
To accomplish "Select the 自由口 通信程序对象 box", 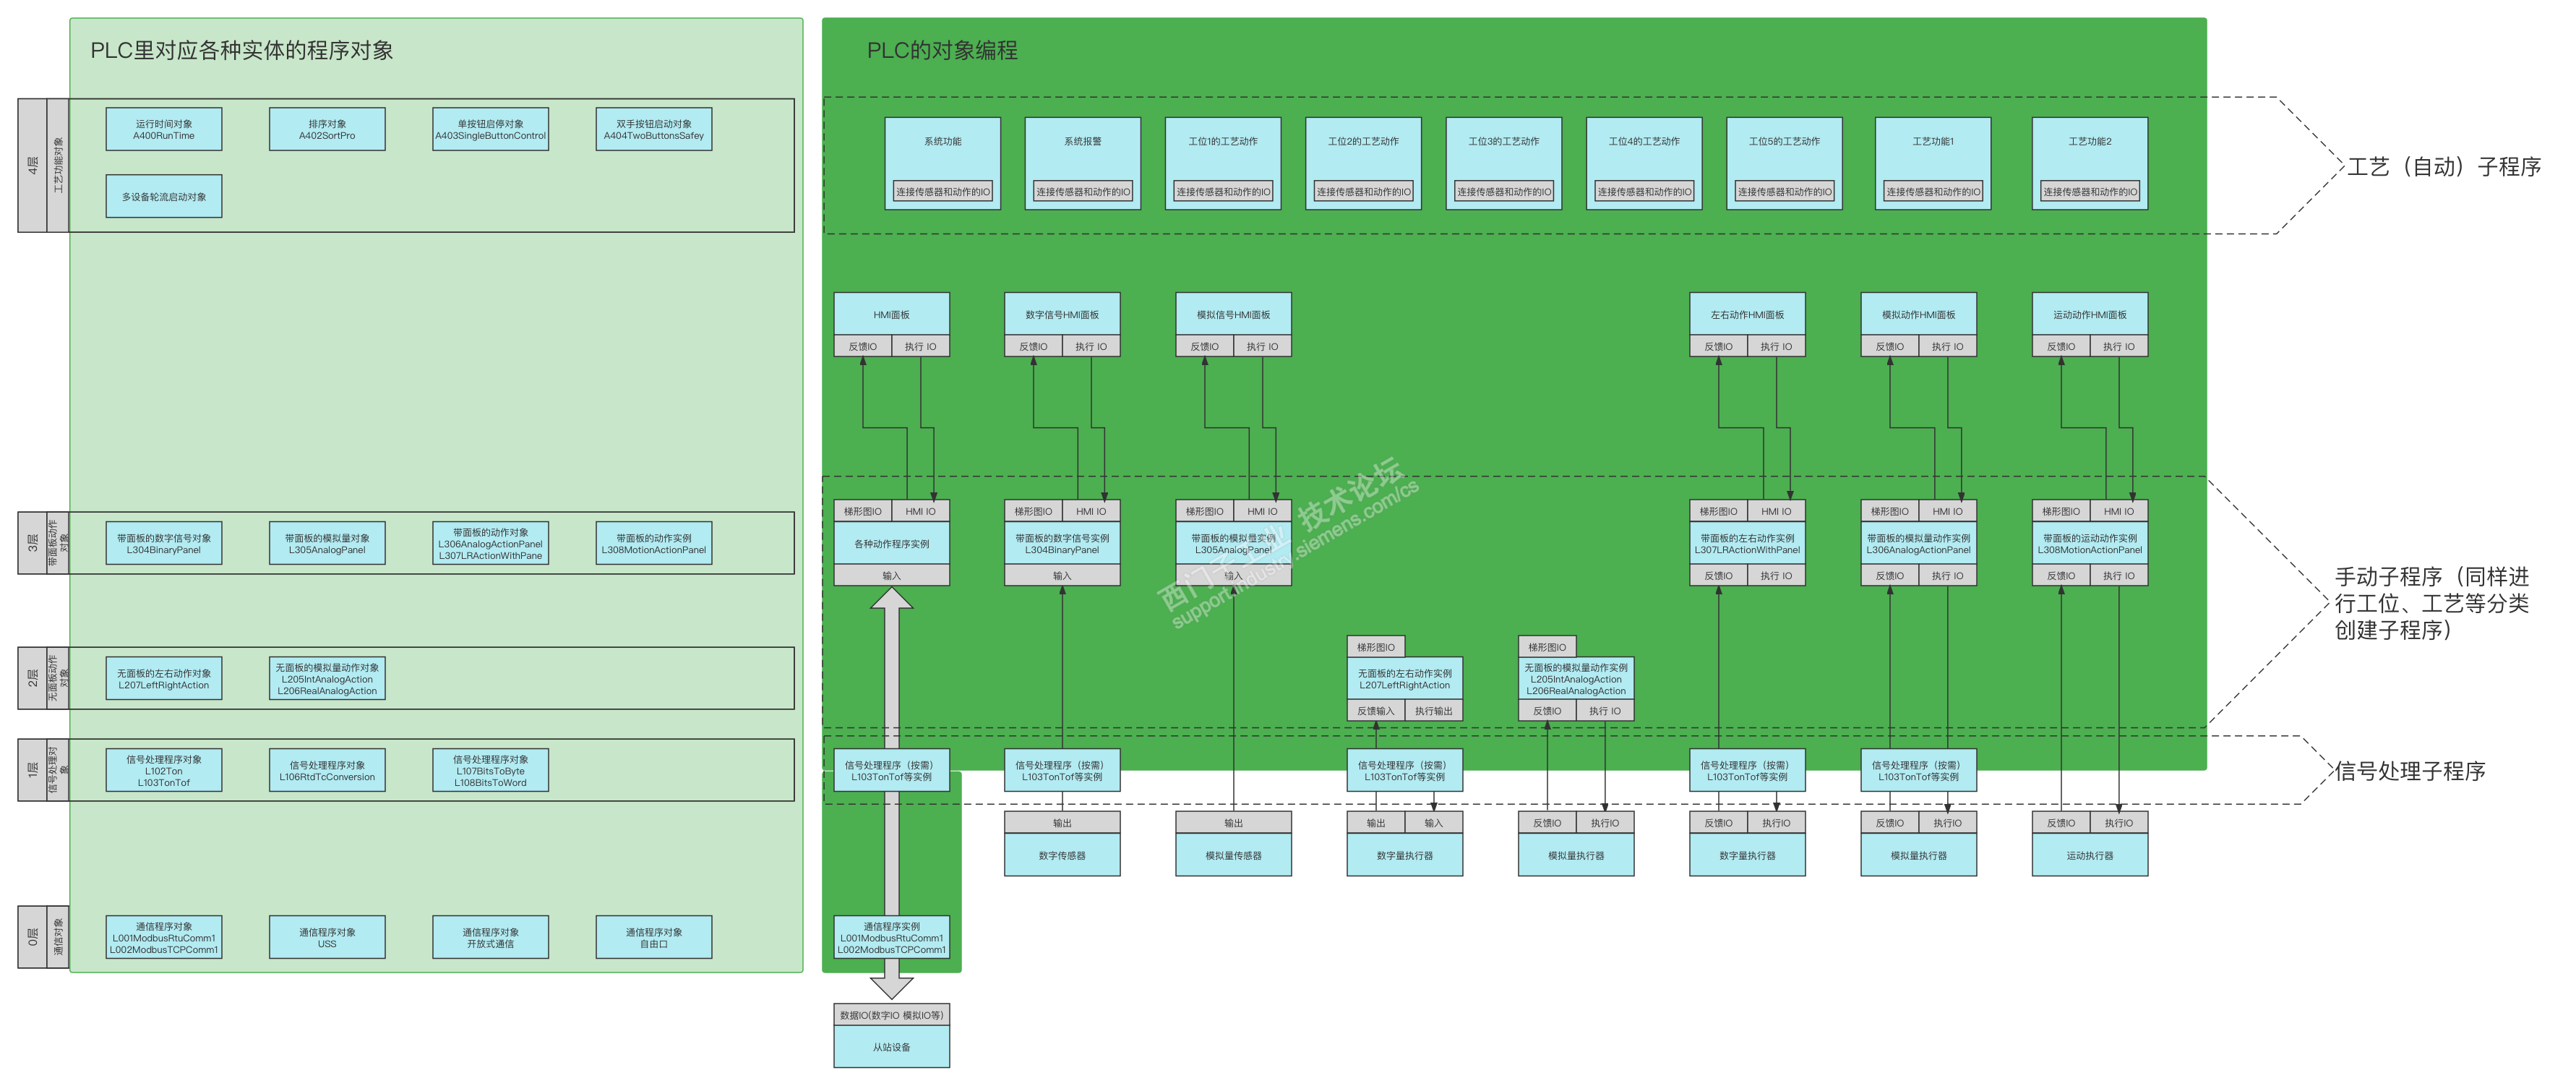I will tap(654, 938).
